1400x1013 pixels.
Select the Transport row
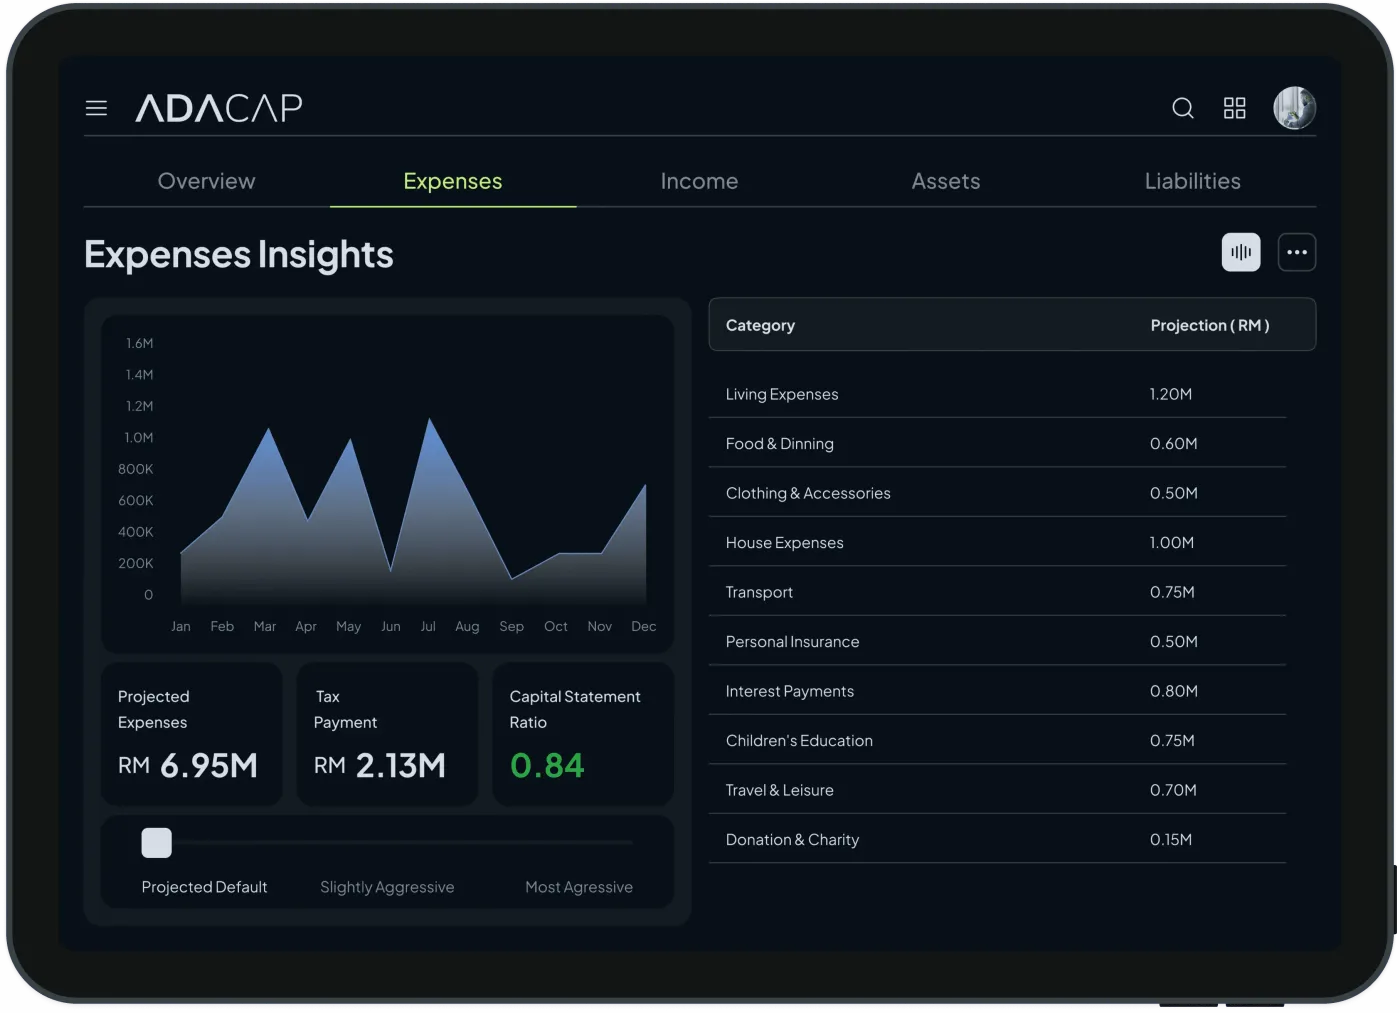(998, 592)
